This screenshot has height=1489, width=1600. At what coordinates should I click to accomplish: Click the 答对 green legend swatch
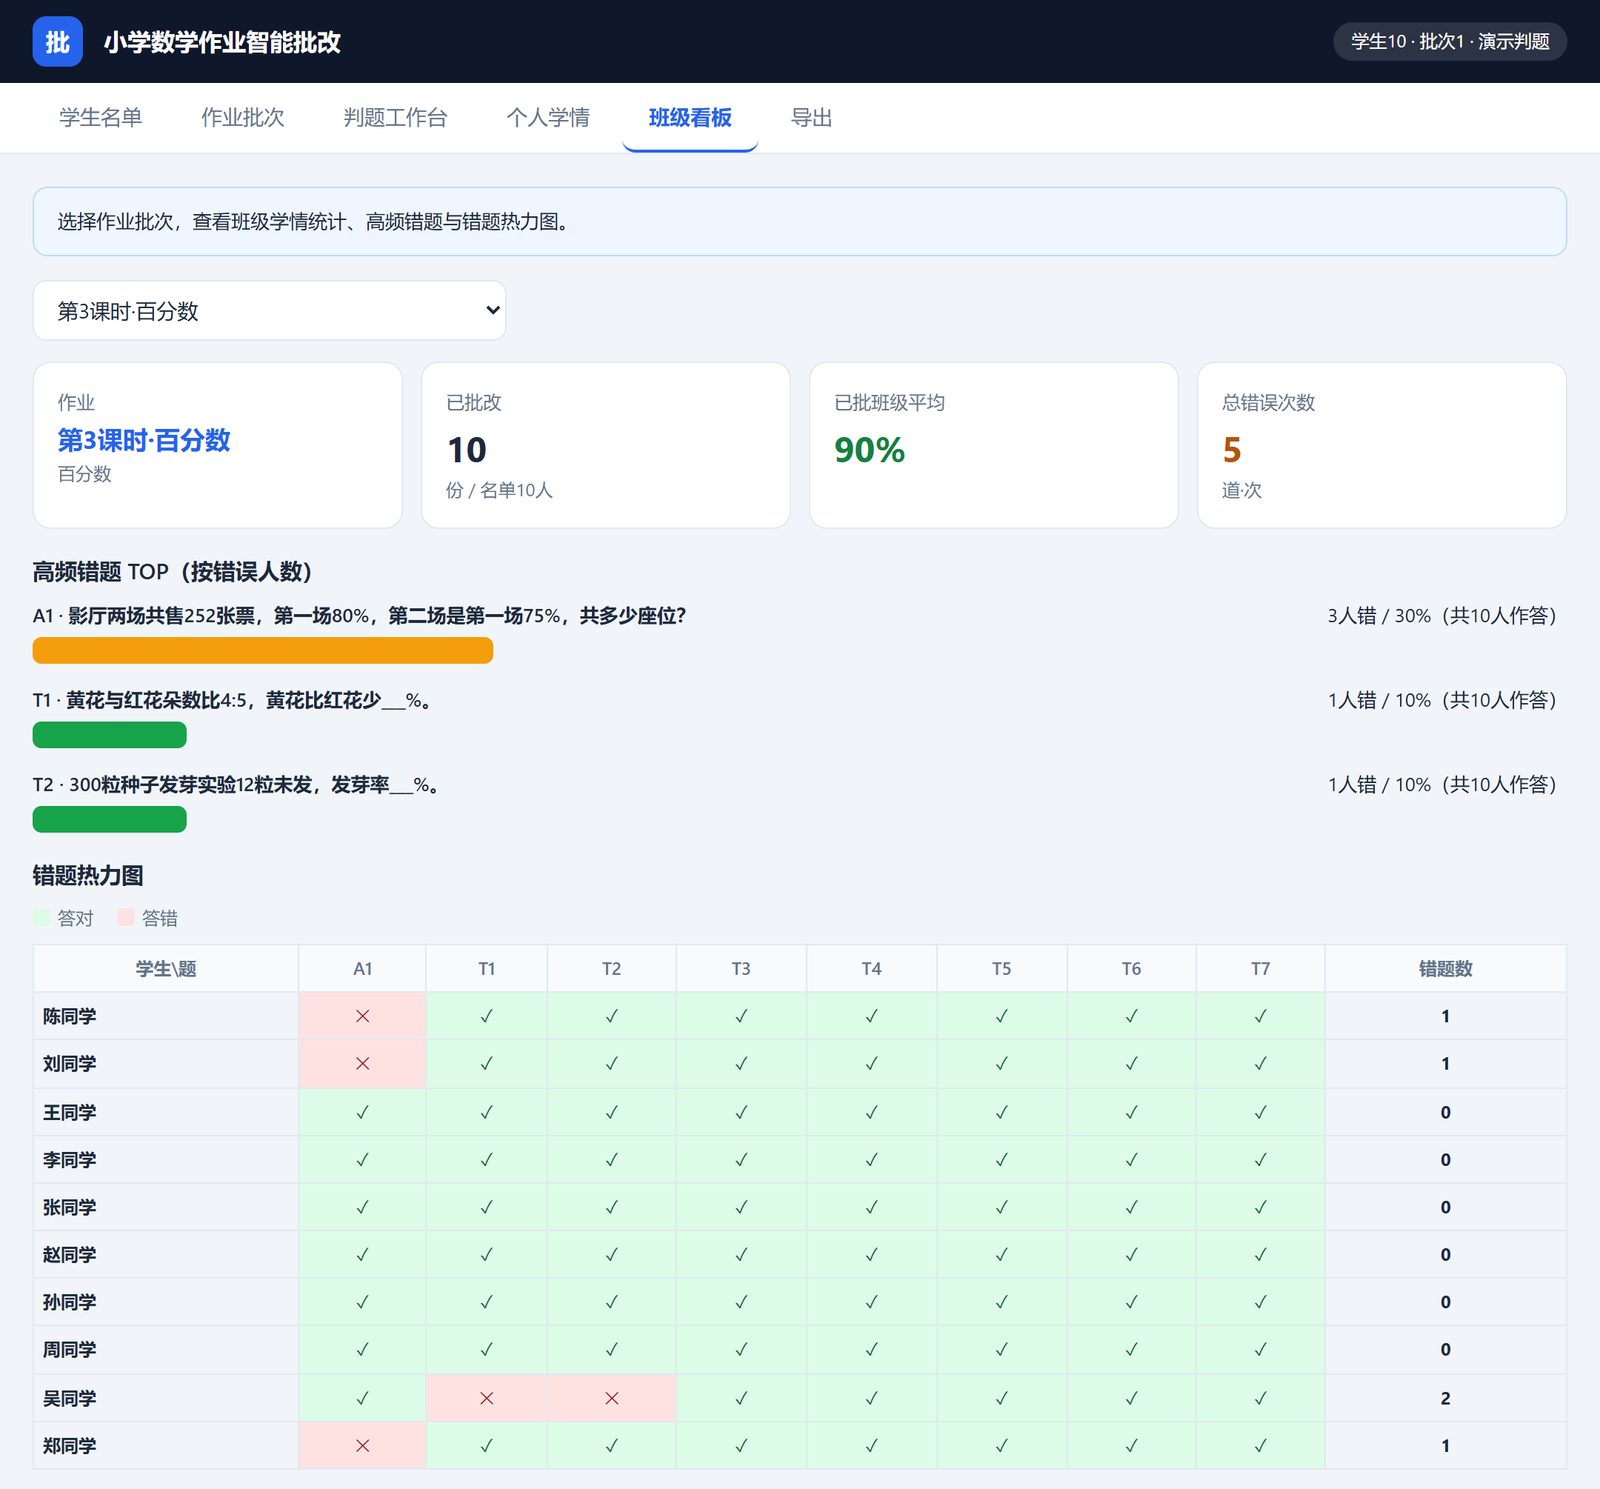41,917
